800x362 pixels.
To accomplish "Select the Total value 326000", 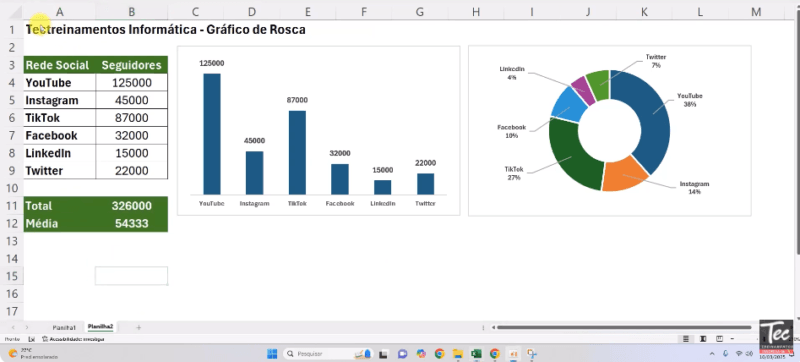I will tap(132, 206).
